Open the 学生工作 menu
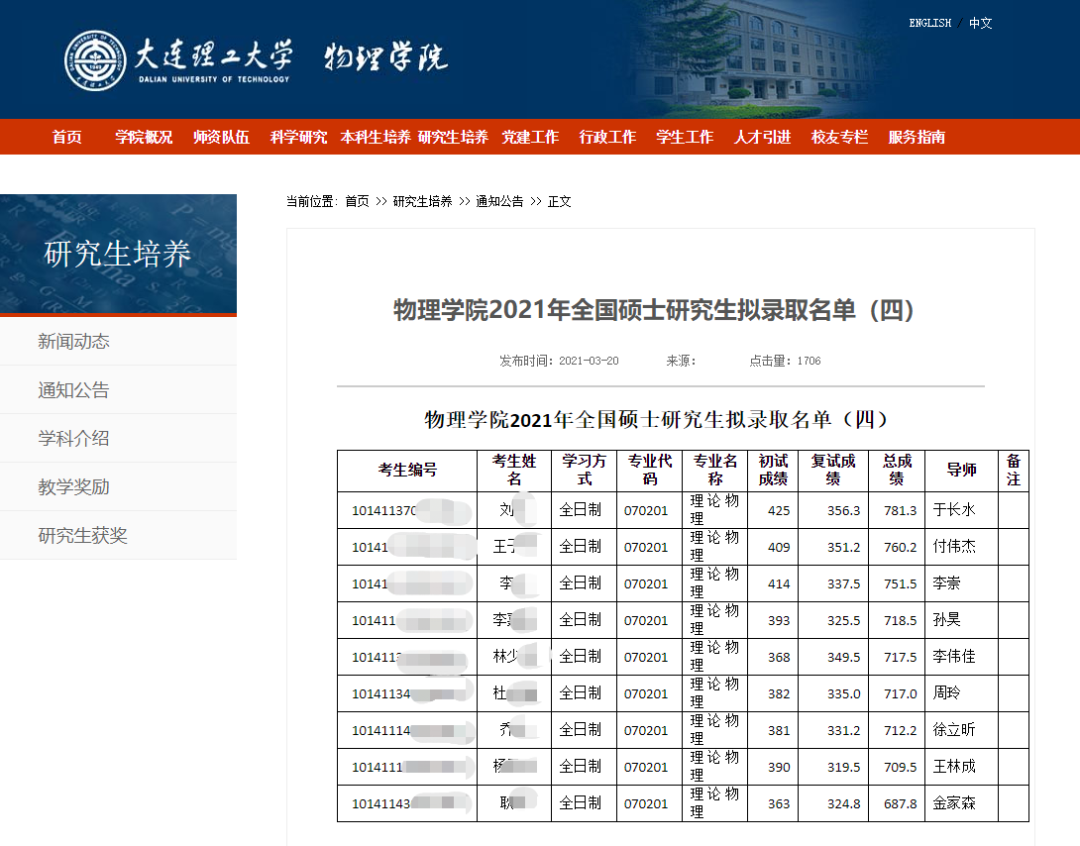The width and height of the screenshot is (1080, 846). coord(685,137)
